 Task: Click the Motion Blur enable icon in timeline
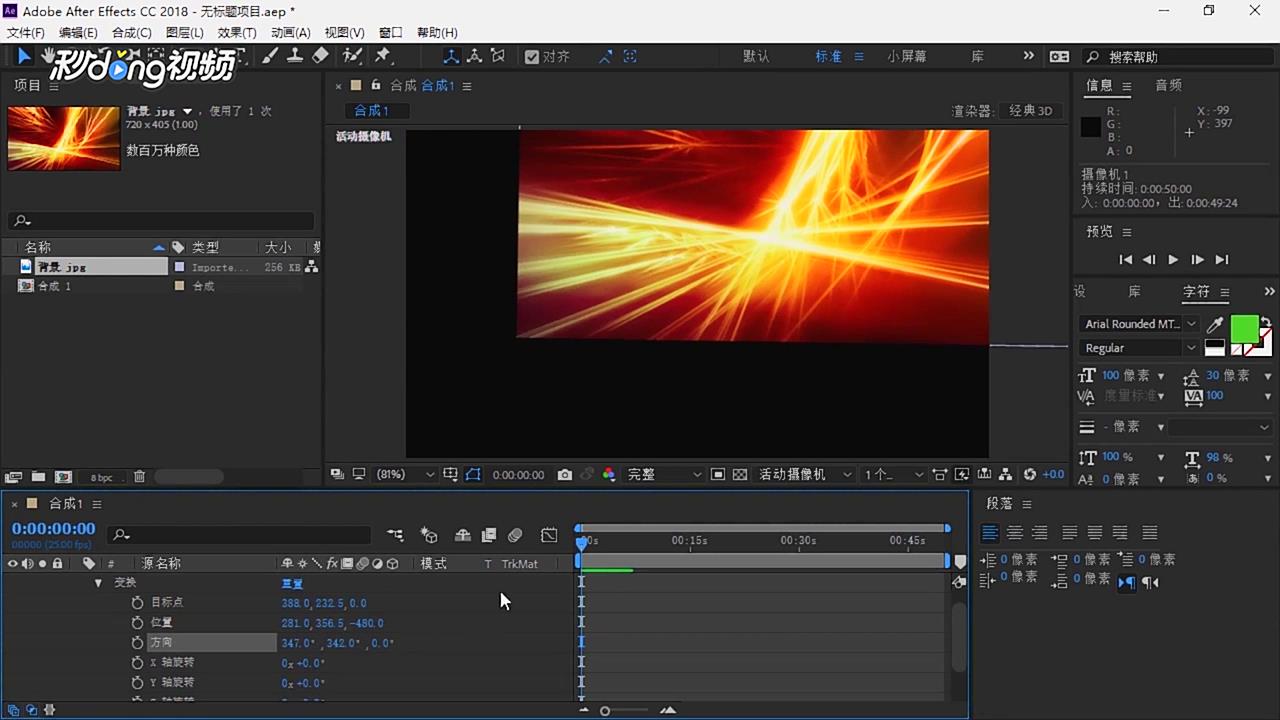[x=515, y=535]
